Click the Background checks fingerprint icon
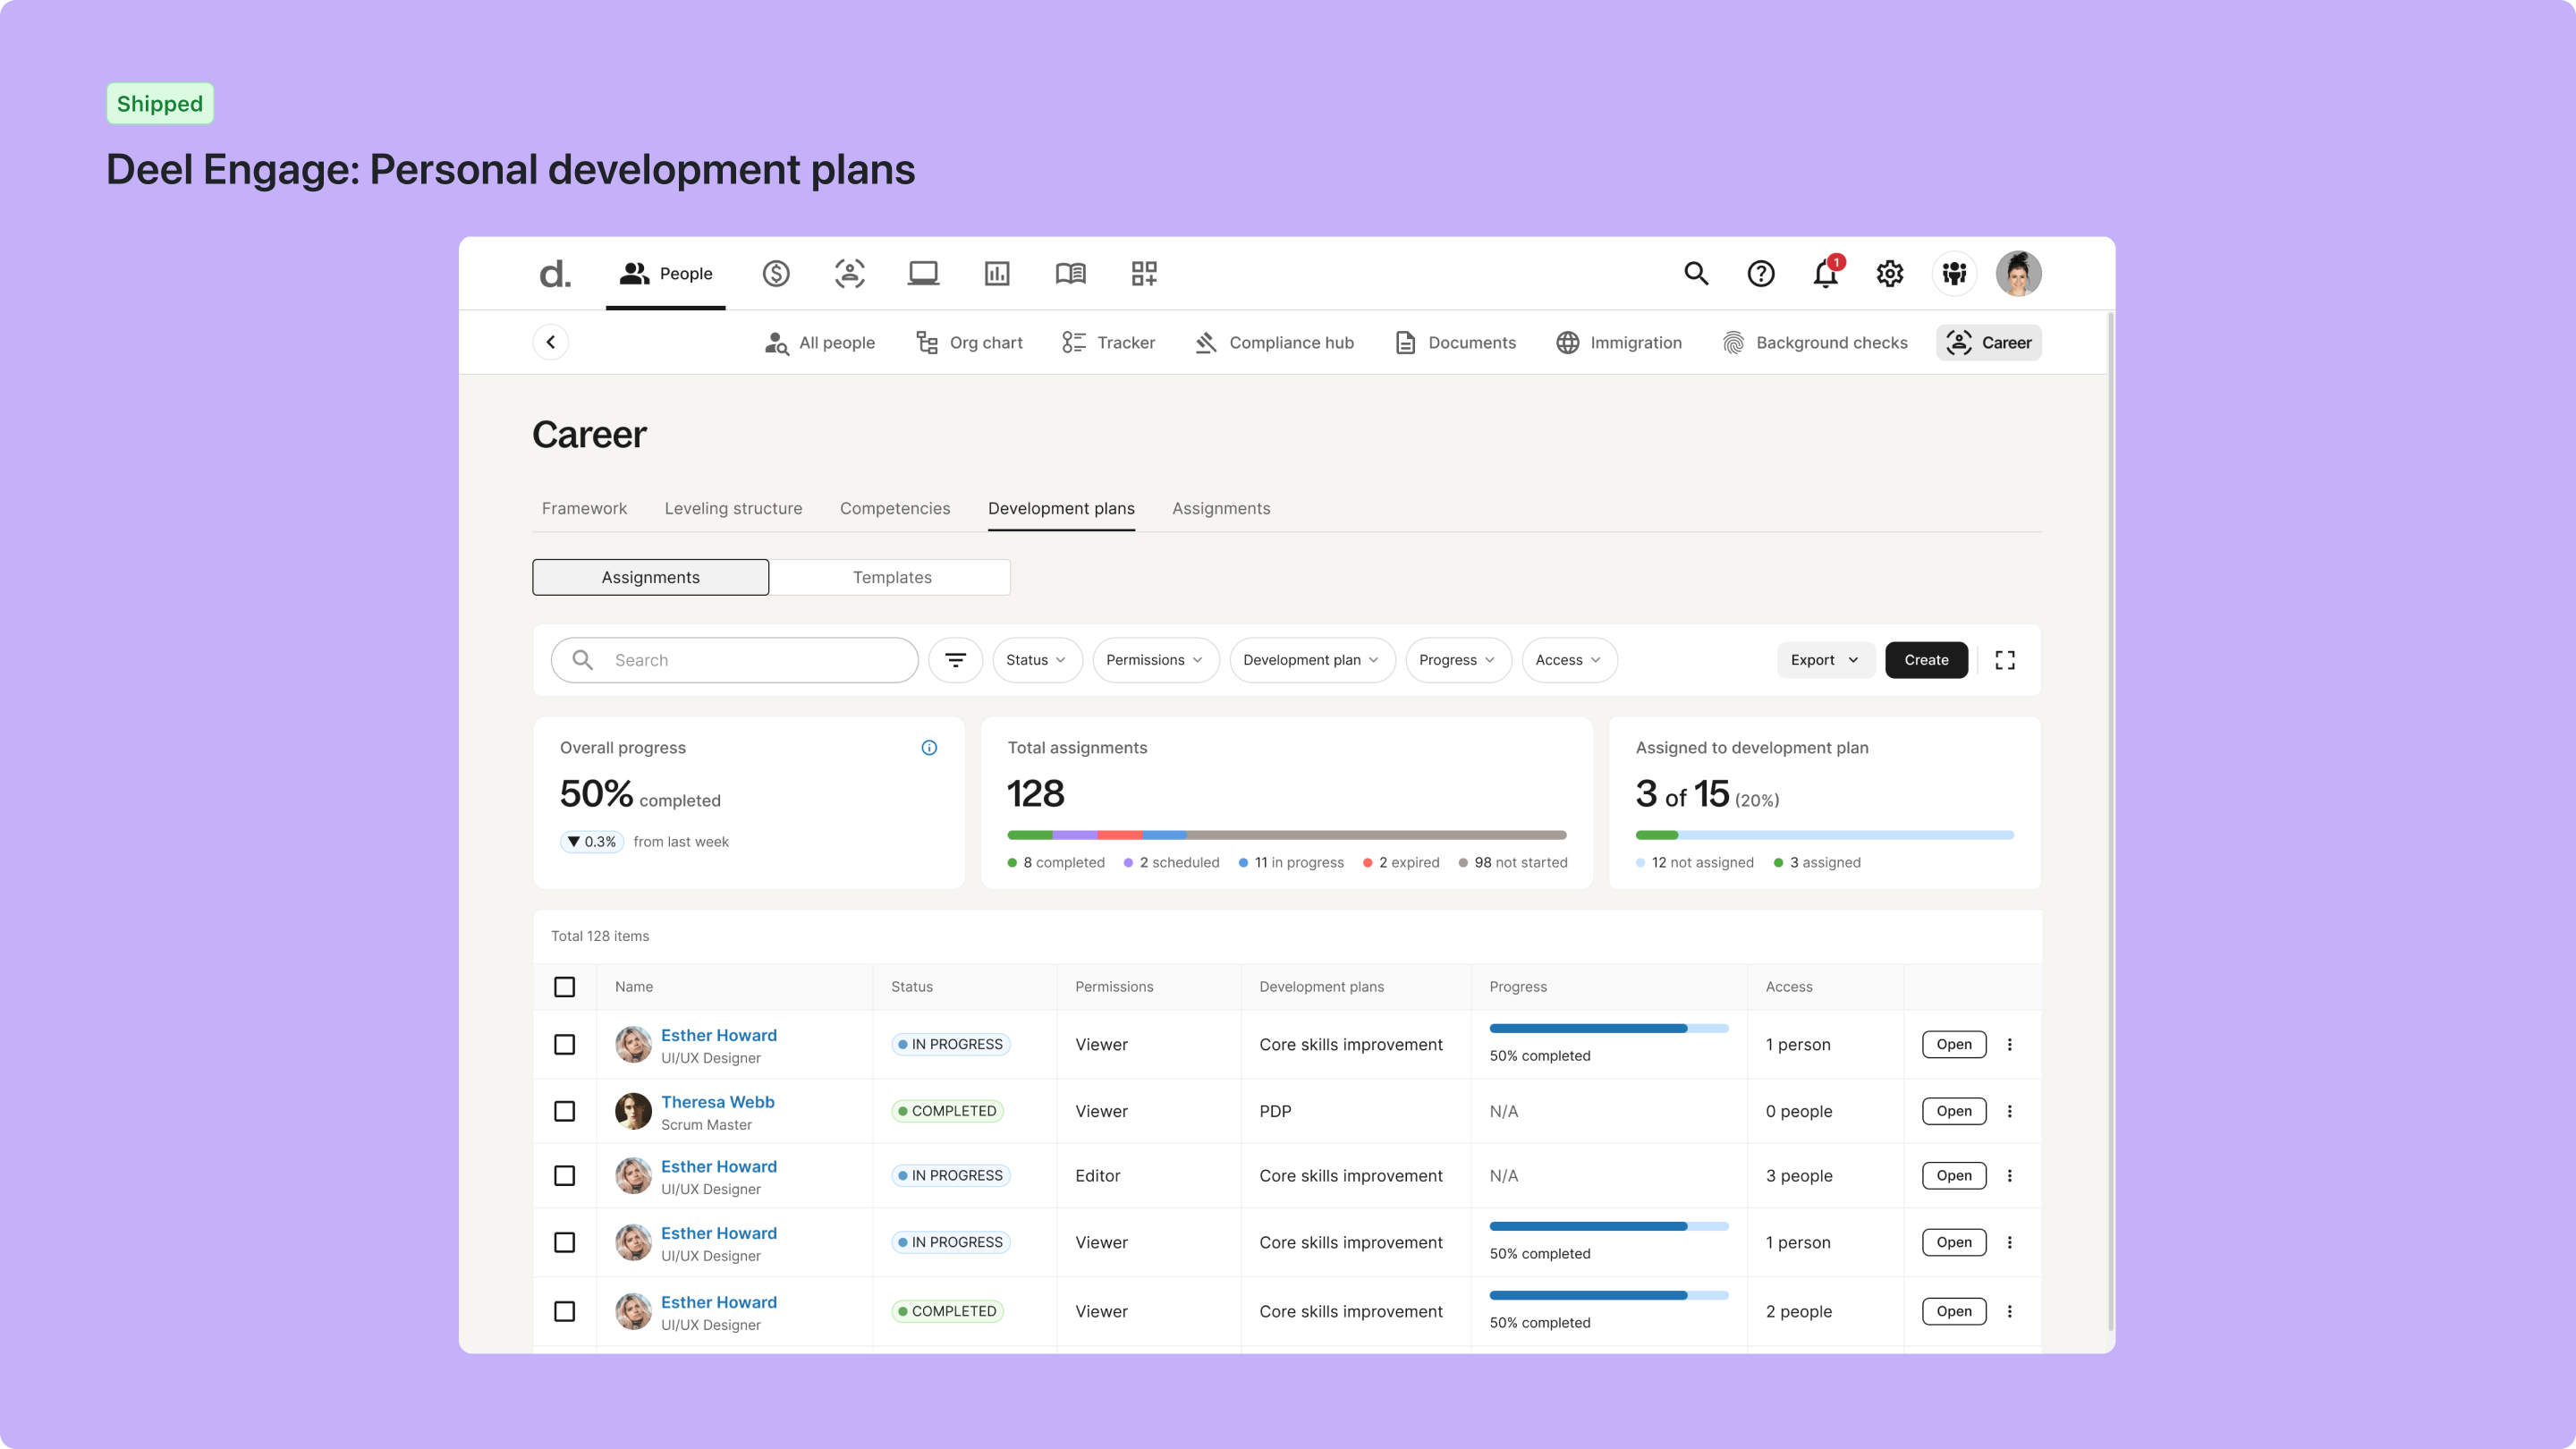Screen dimensions: 2576x1449 tap(1734, 342)
